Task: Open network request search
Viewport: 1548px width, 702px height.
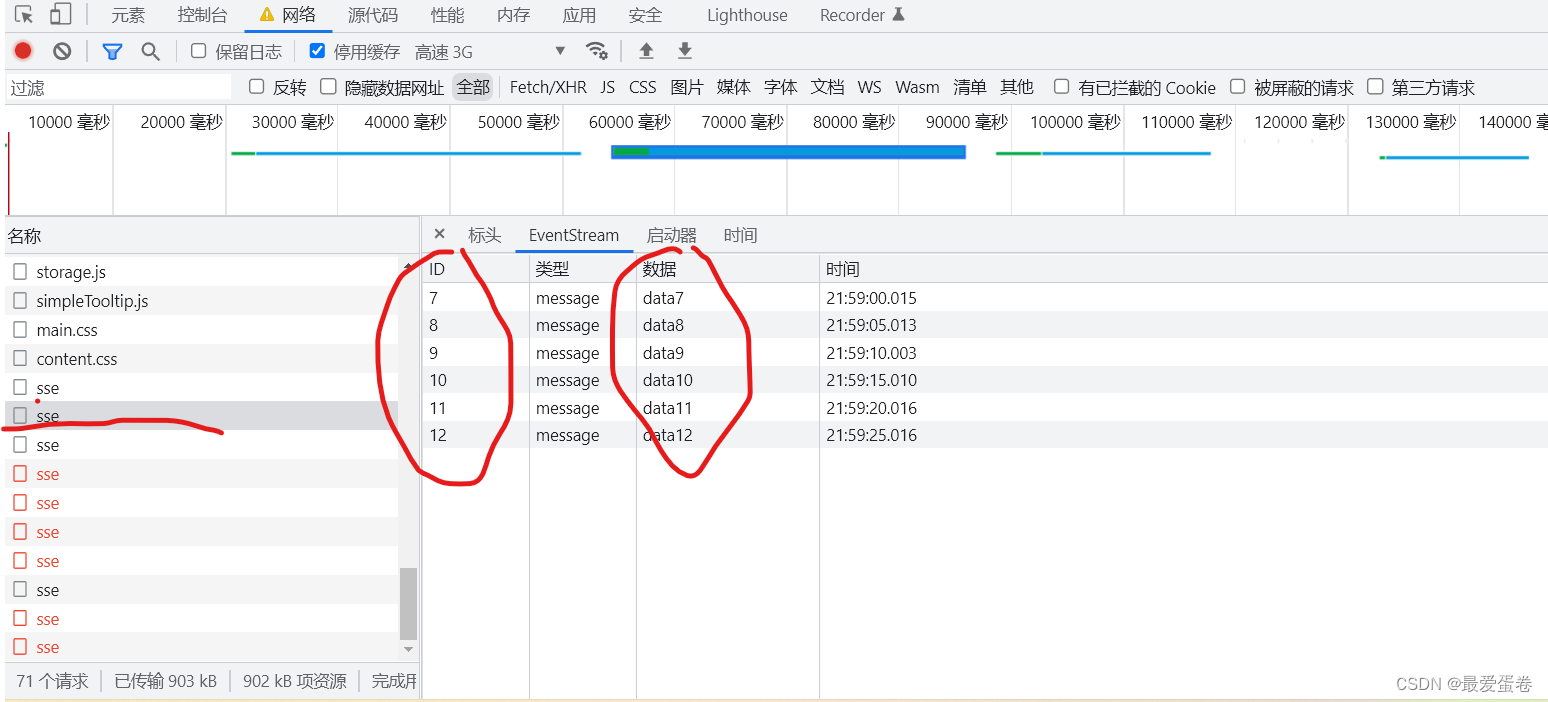Action: pos(150,51)
